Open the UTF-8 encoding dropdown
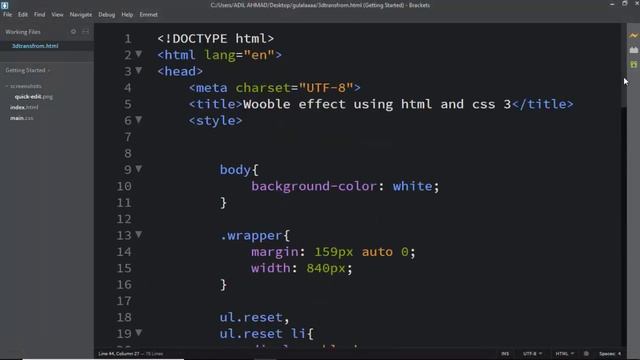The width and height of the screenshot is (640, 360). point(533,353)
